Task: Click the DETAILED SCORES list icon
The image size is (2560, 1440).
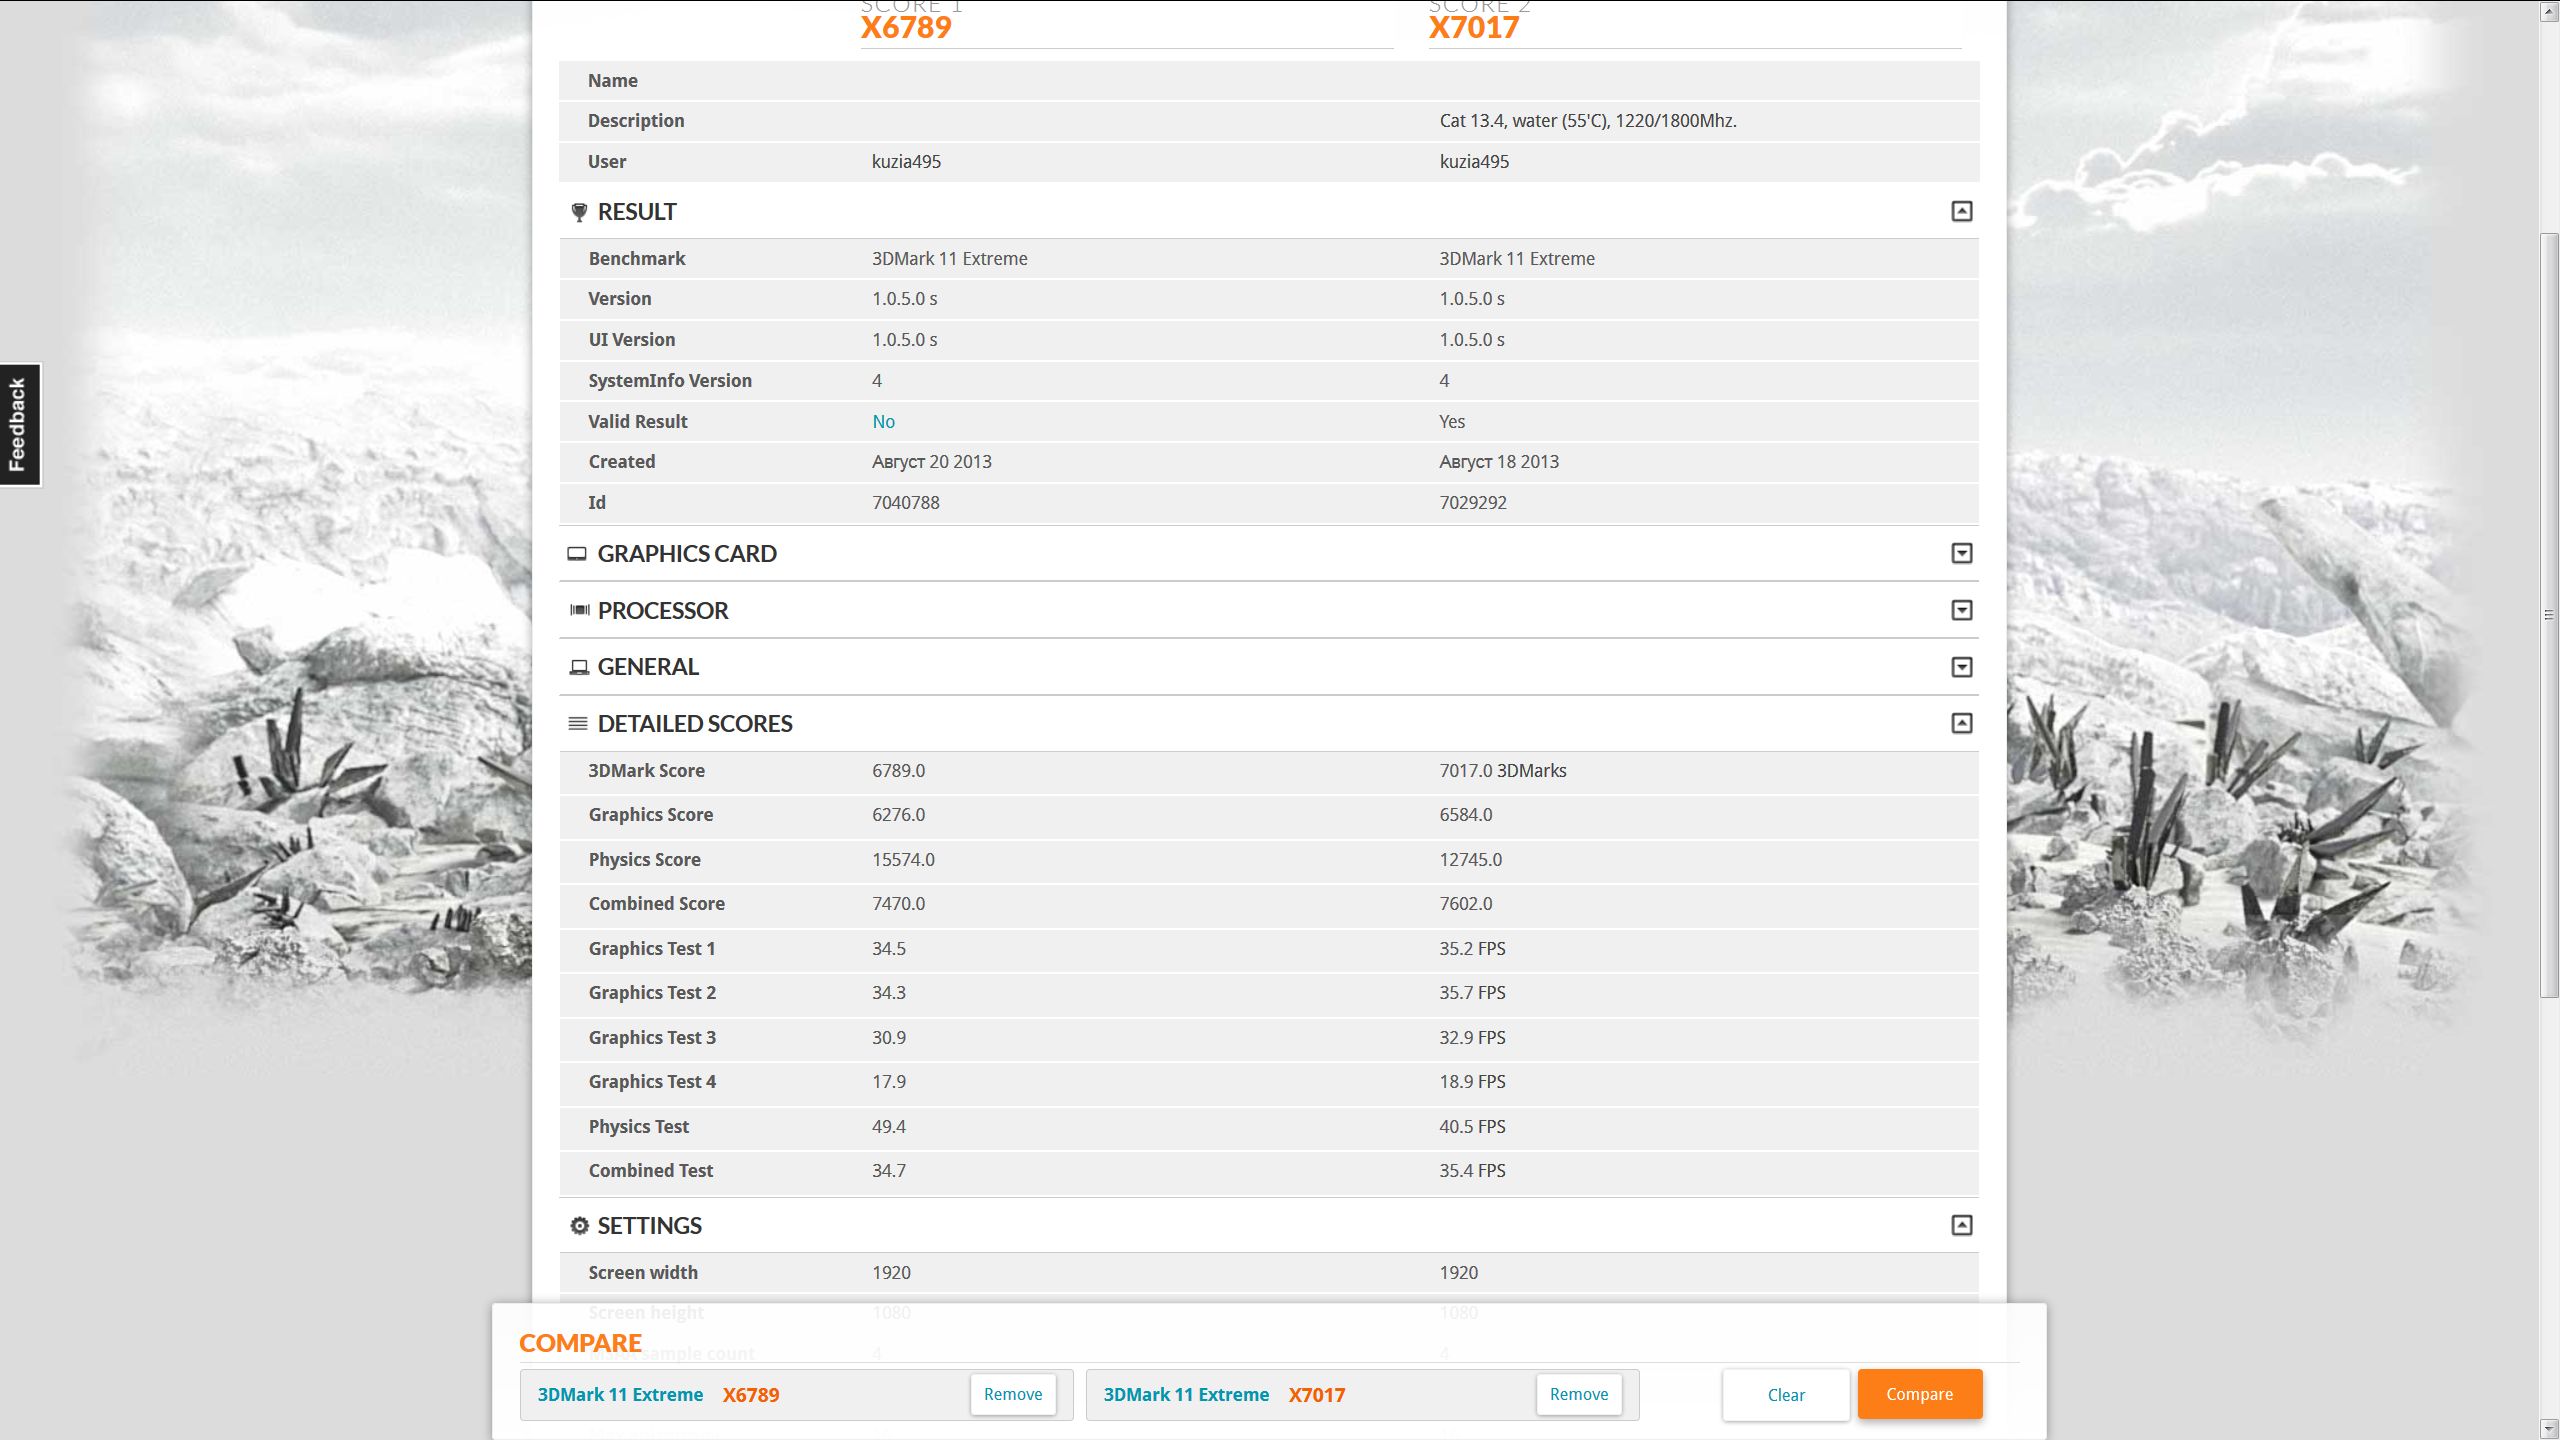Action: [577, 723]
